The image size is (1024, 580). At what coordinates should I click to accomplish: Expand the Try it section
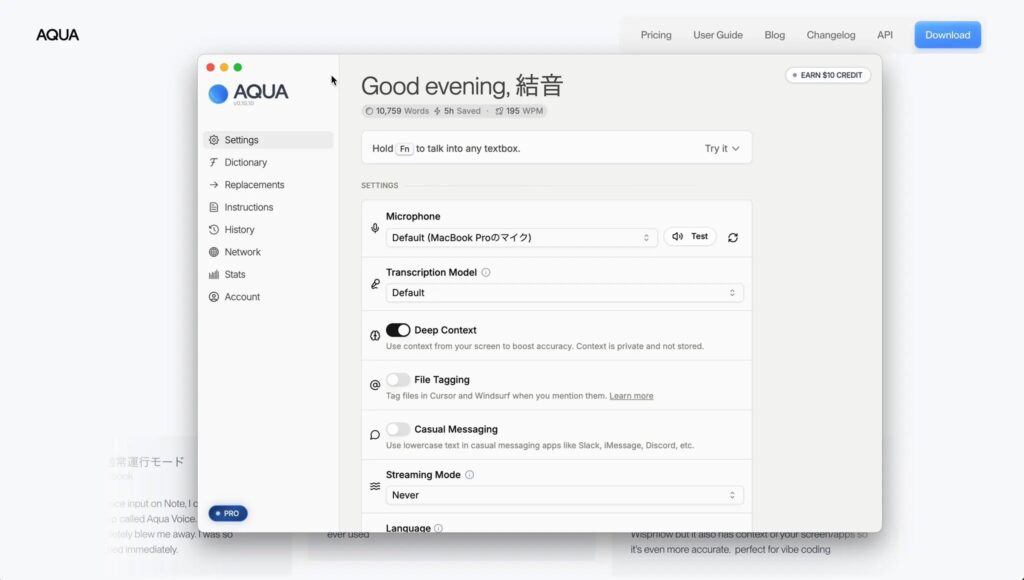coord(722,148)
